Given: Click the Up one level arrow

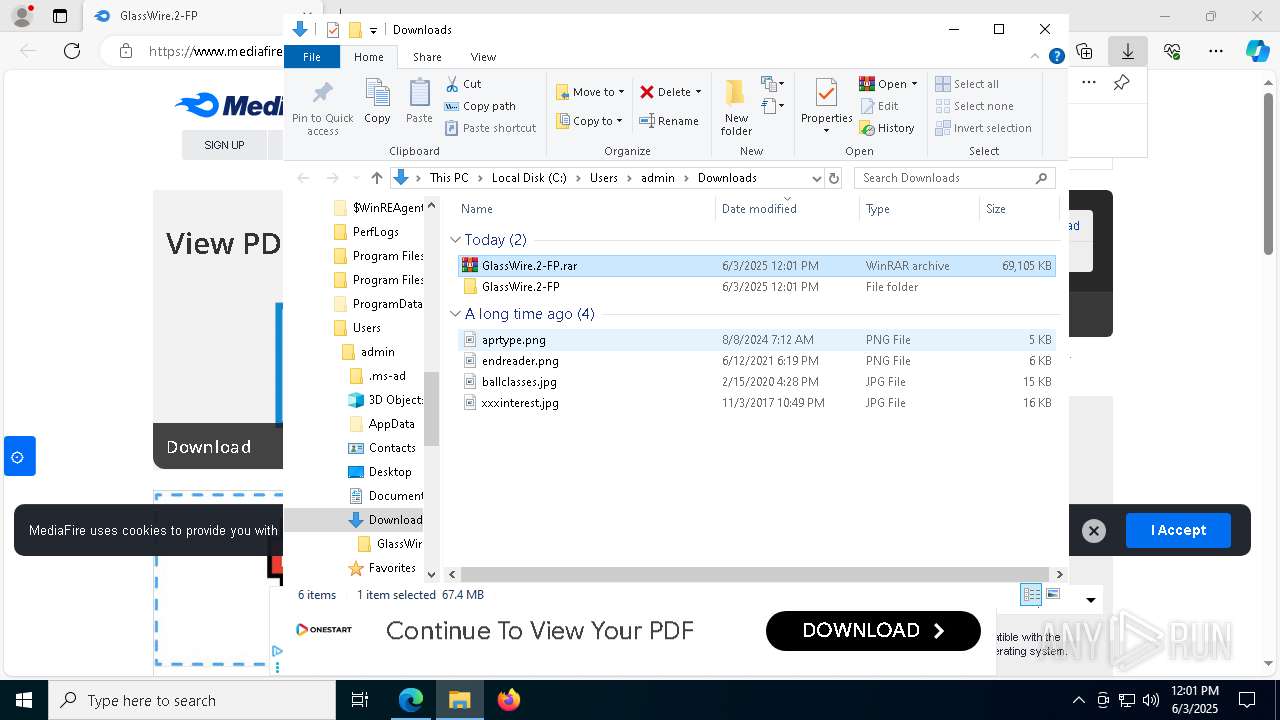Looking at the screenshot, I should click(376, 178).
